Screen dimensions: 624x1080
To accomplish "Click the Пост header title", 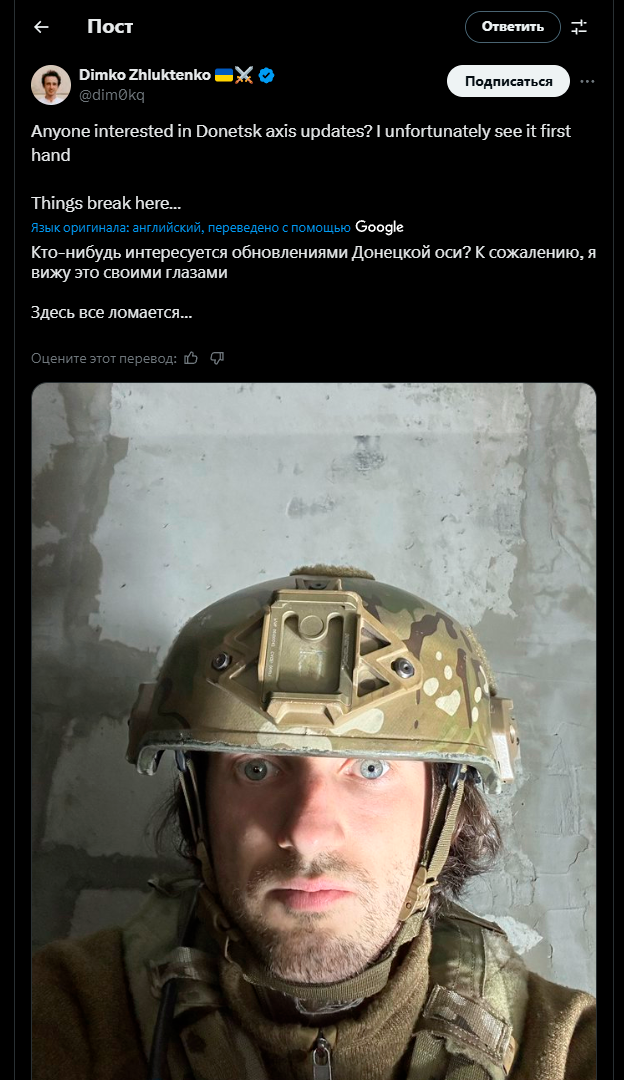I will tap(110, 27).
